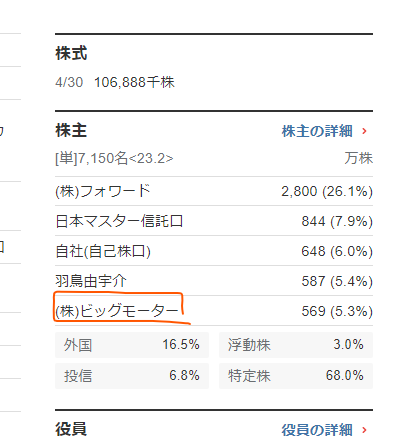The height and width of the screenshot is (444, 402).
Task: Click the 自社(自己株口) shareholder entry
Action: coord(103,251)
